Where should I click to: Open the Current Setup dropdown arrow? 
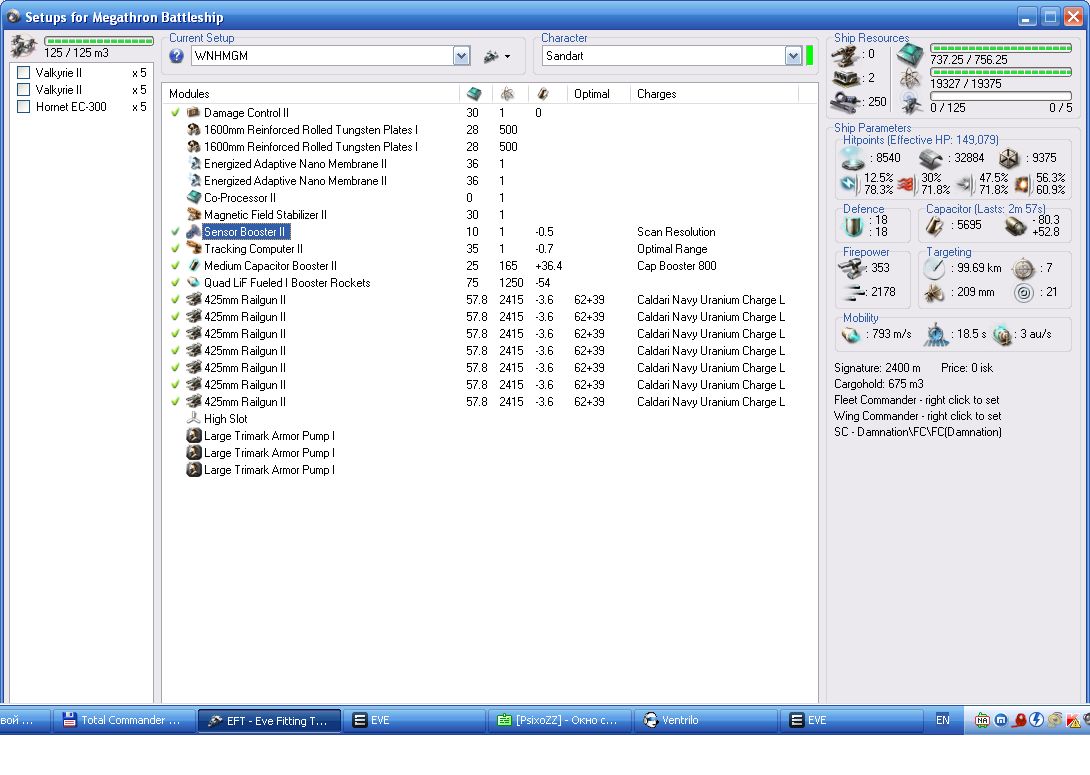[462, 56]
